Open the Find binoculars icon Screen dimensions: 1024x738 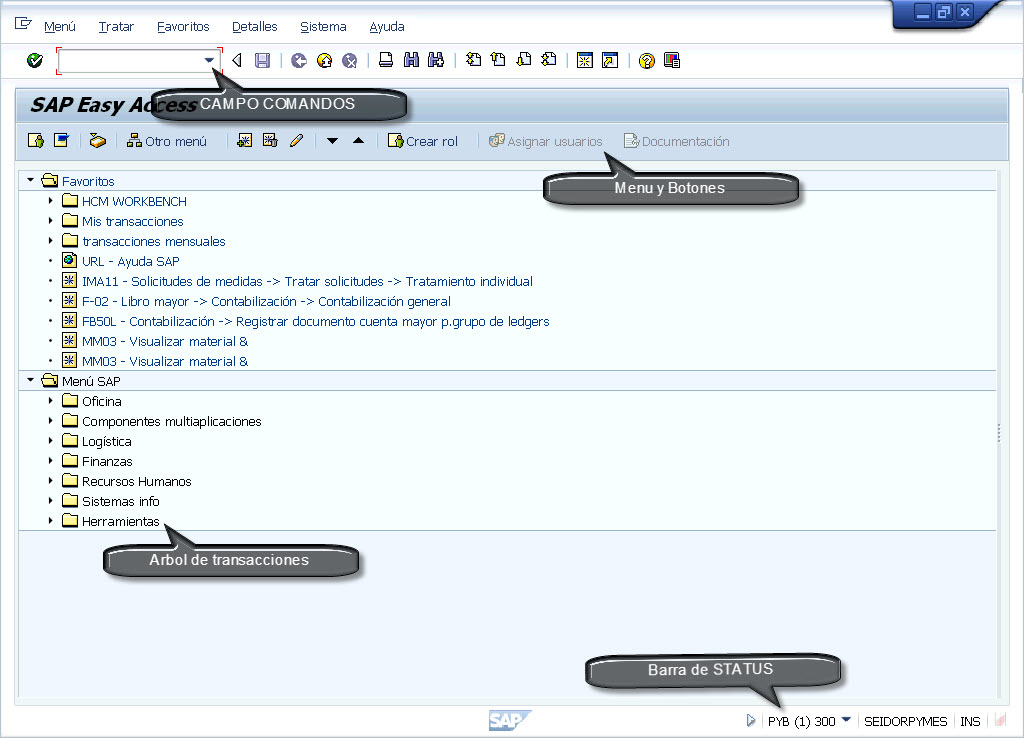[412, 60]
